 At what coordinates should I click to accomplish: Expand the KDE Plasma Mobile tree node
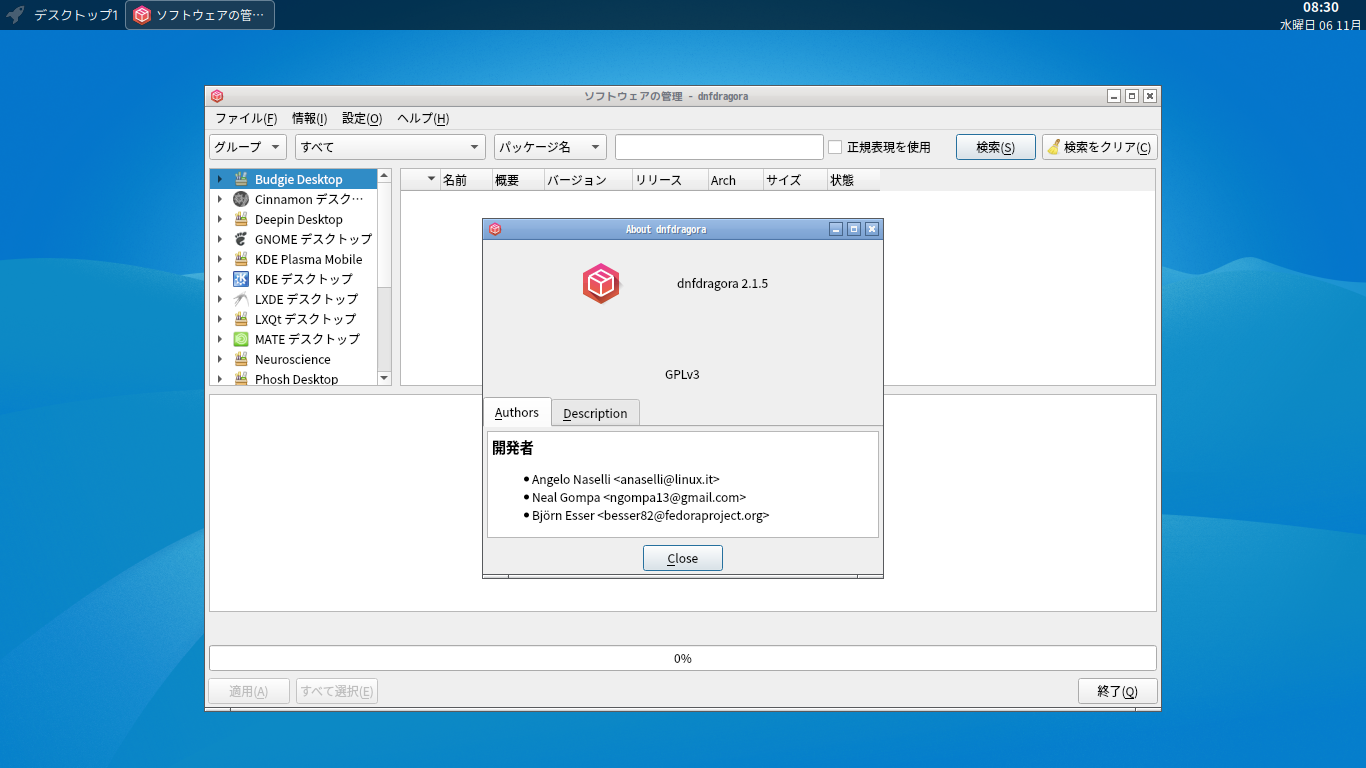(220, 259)
